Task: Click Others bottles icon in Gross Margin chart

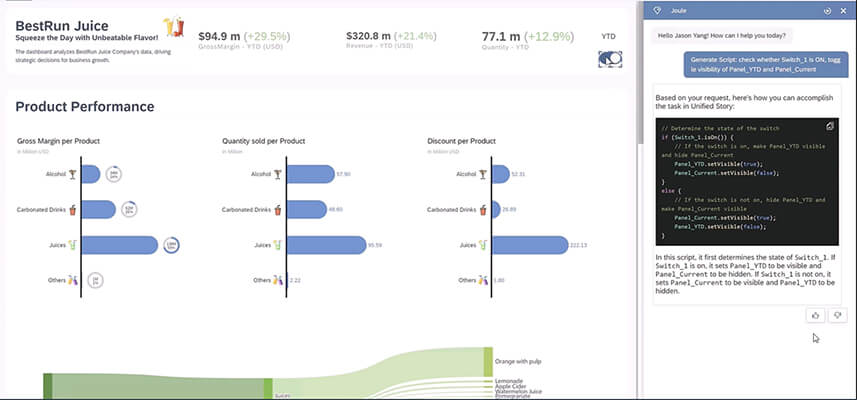Action: coord(73,280)
